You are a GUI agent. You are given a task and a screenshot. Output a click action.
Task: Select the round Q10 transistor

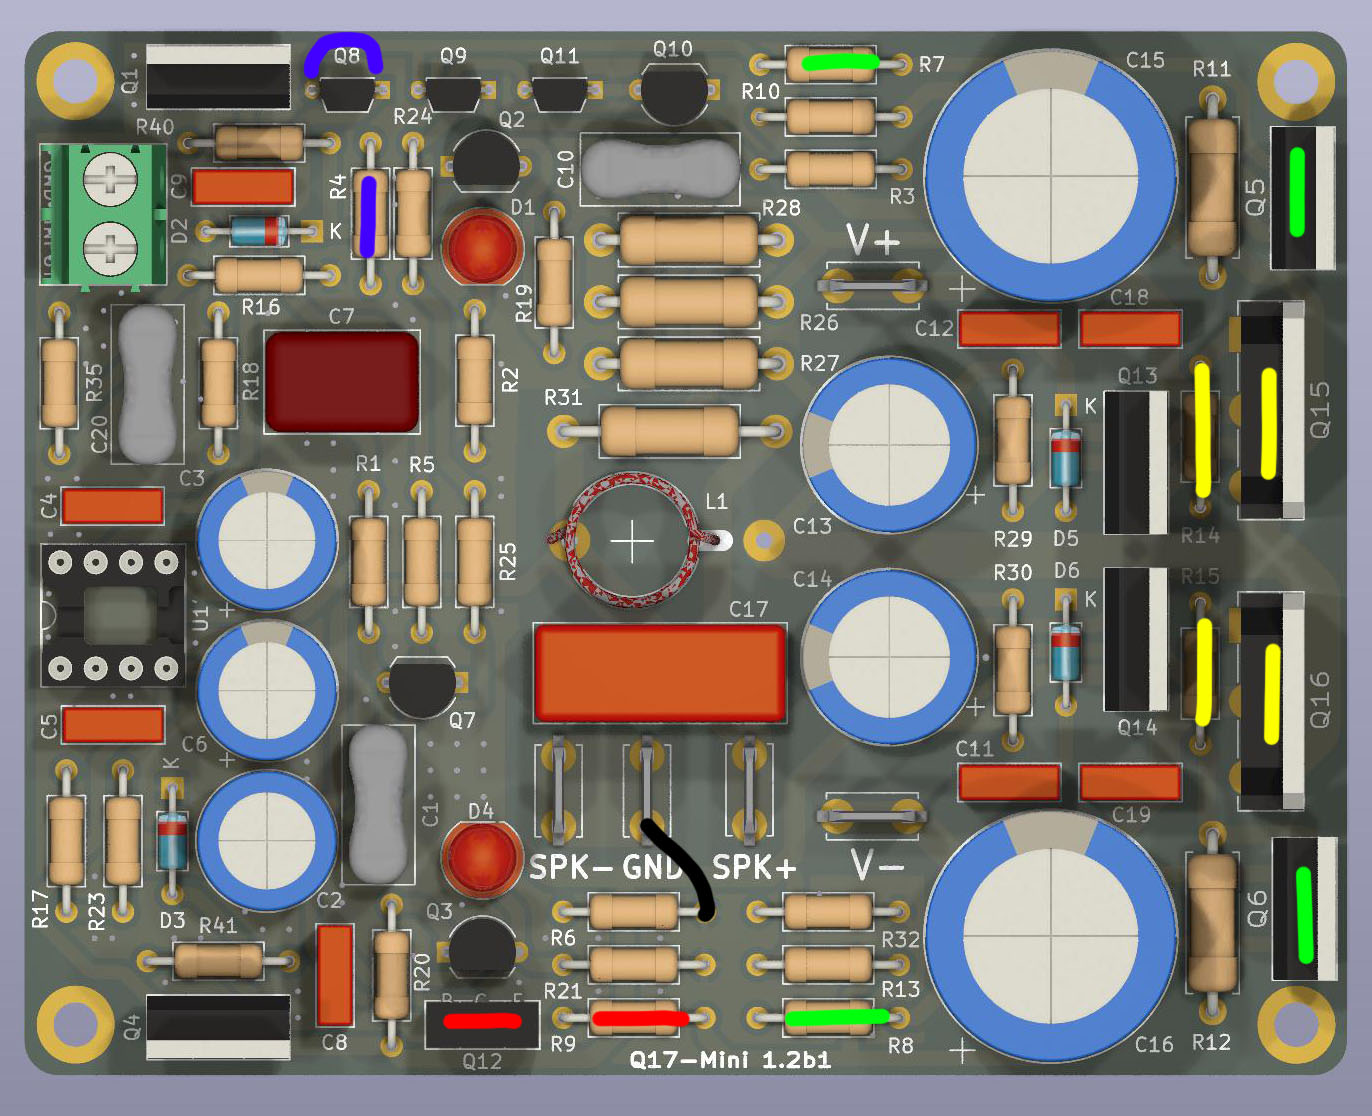(675, 92)
